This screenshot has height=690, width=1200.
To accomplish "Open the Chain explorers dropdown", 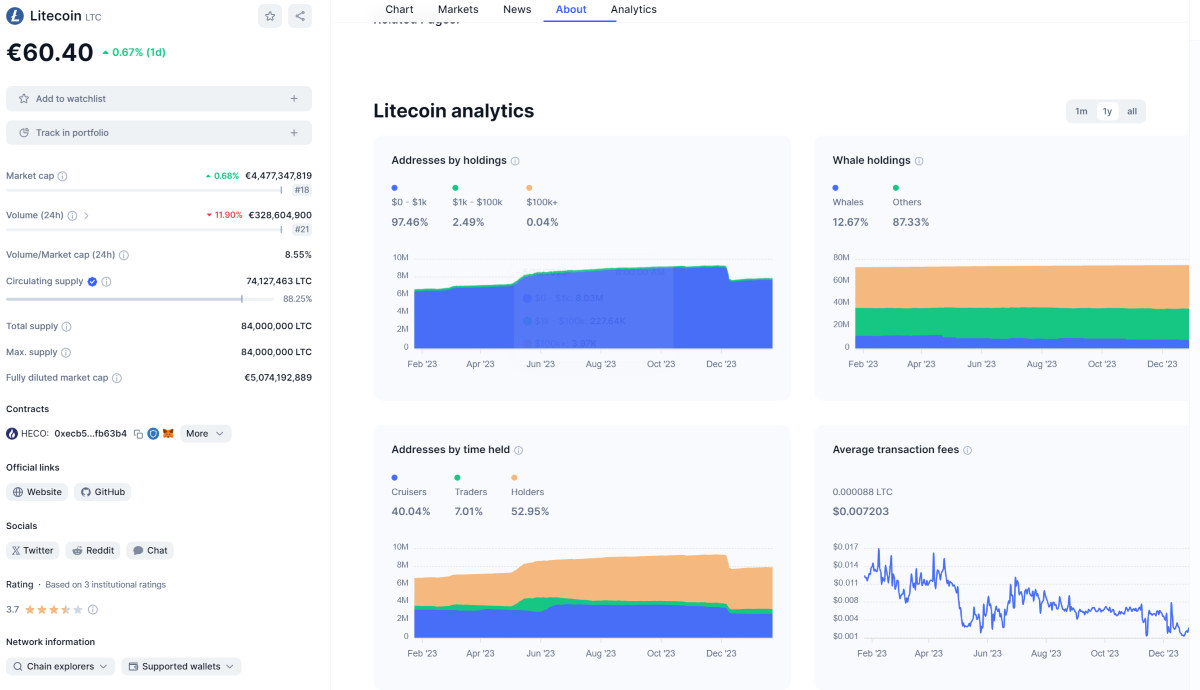I will (61, 666).
